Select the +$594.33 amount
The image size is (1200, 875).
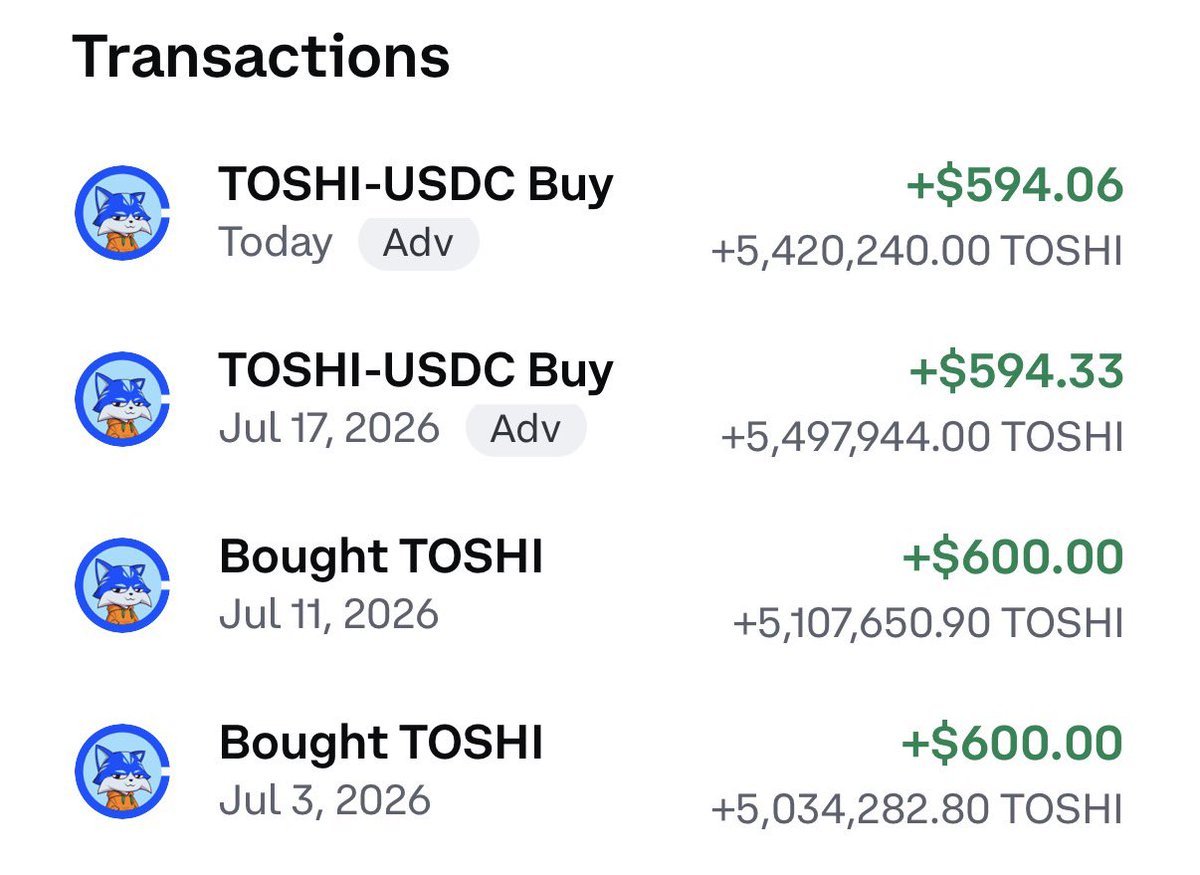point(1016,372)
